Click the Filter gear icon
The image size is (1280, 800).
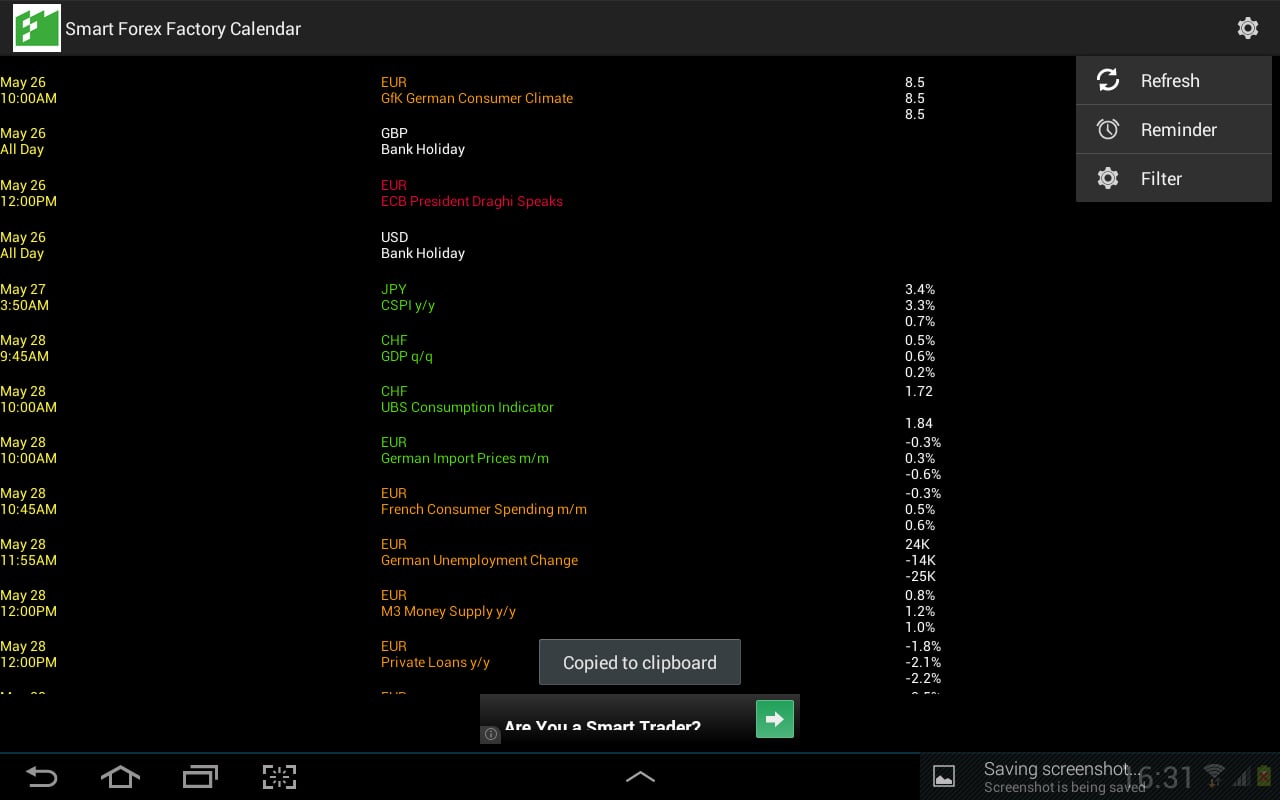pos(1108,178)
